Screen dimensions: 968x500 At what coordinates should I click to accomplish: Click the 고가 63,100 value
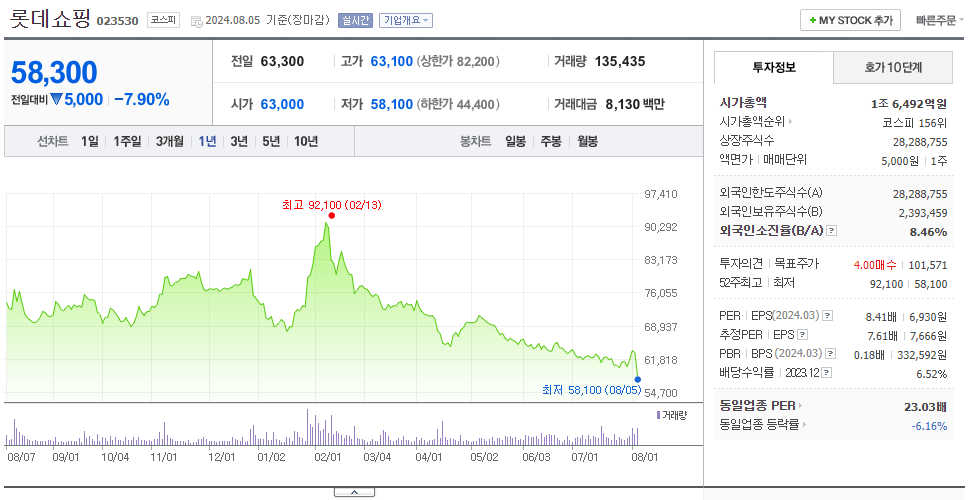click(391, 61)
